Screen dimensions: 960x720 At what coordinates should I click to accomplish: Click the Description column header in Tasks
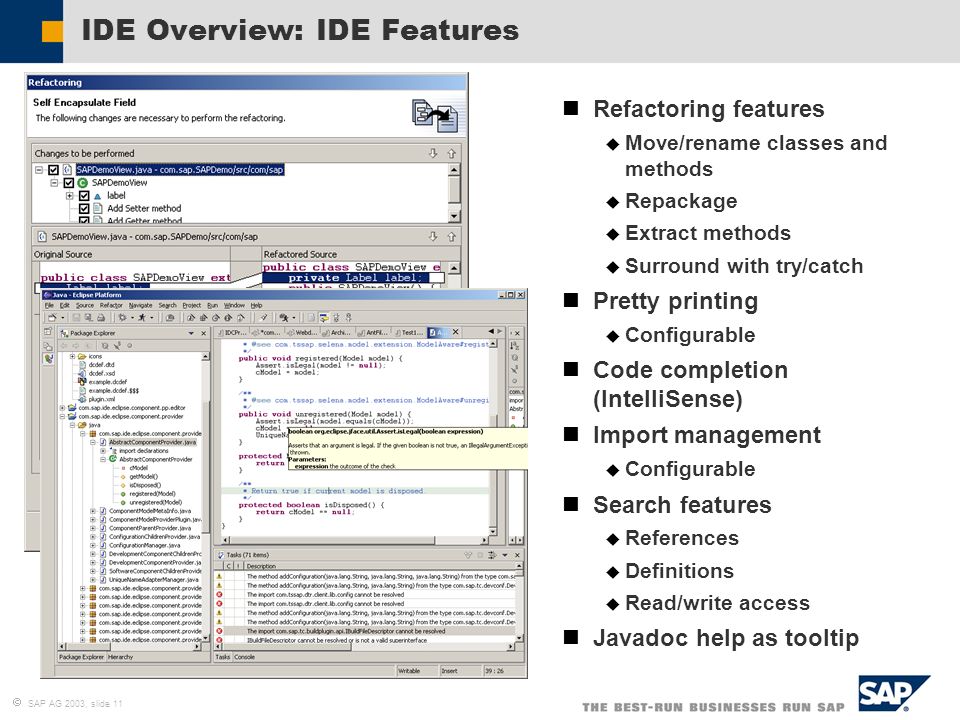click(380, 566)
